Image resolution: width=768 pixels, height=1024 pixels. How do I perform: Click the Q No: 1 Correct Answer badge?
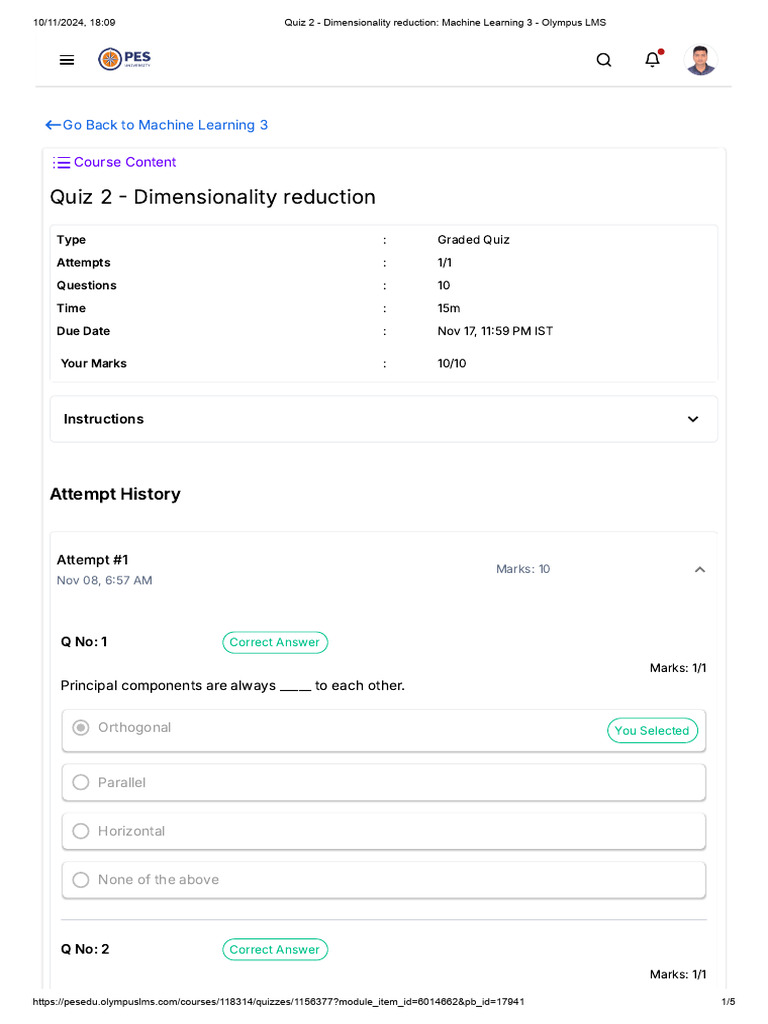click(x=275, y=642)
